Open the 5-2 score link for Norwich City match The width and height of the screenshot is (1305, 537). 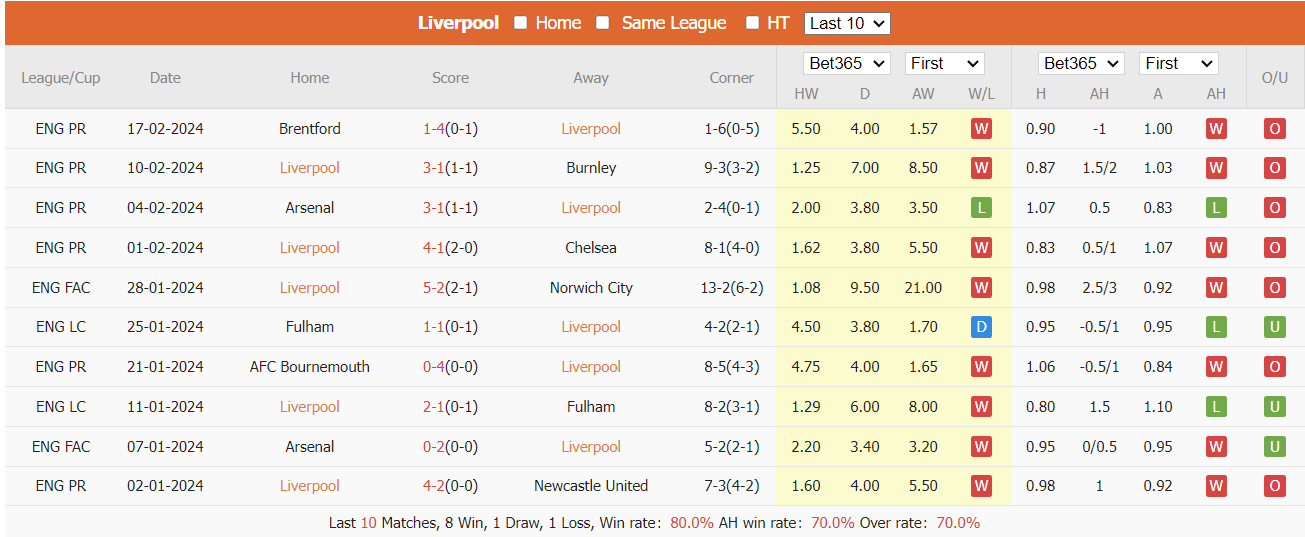coord(434,288)
